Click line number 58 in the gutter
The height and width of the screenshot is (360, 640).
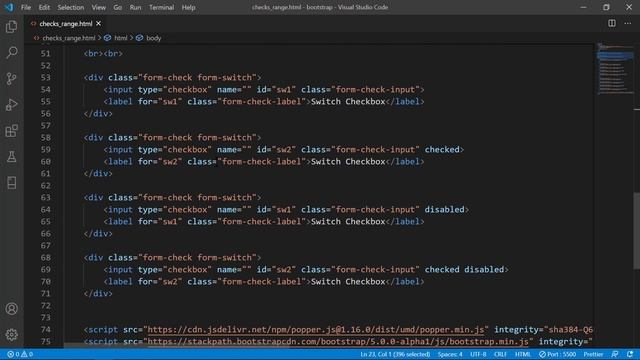pos(46,138)
